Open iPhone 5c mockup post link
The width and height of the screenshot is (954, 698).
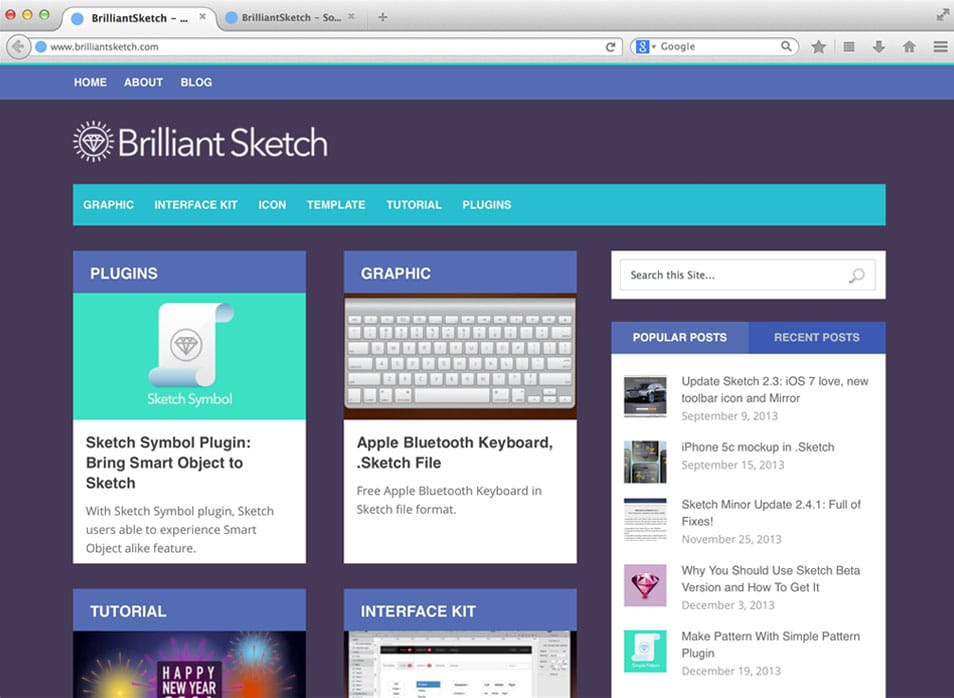[757, 447]
